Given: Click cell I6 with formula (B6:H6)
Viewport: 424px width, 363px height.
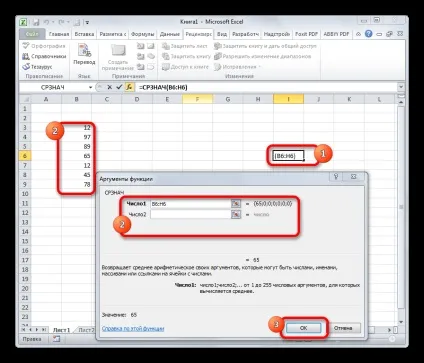Looking at the screenshot, I should click(x=288, y=156).
